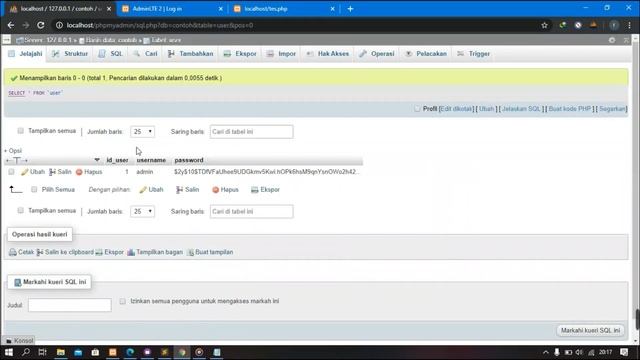Click the Markahi kueri SQL ini button

(x=590, y=330)
